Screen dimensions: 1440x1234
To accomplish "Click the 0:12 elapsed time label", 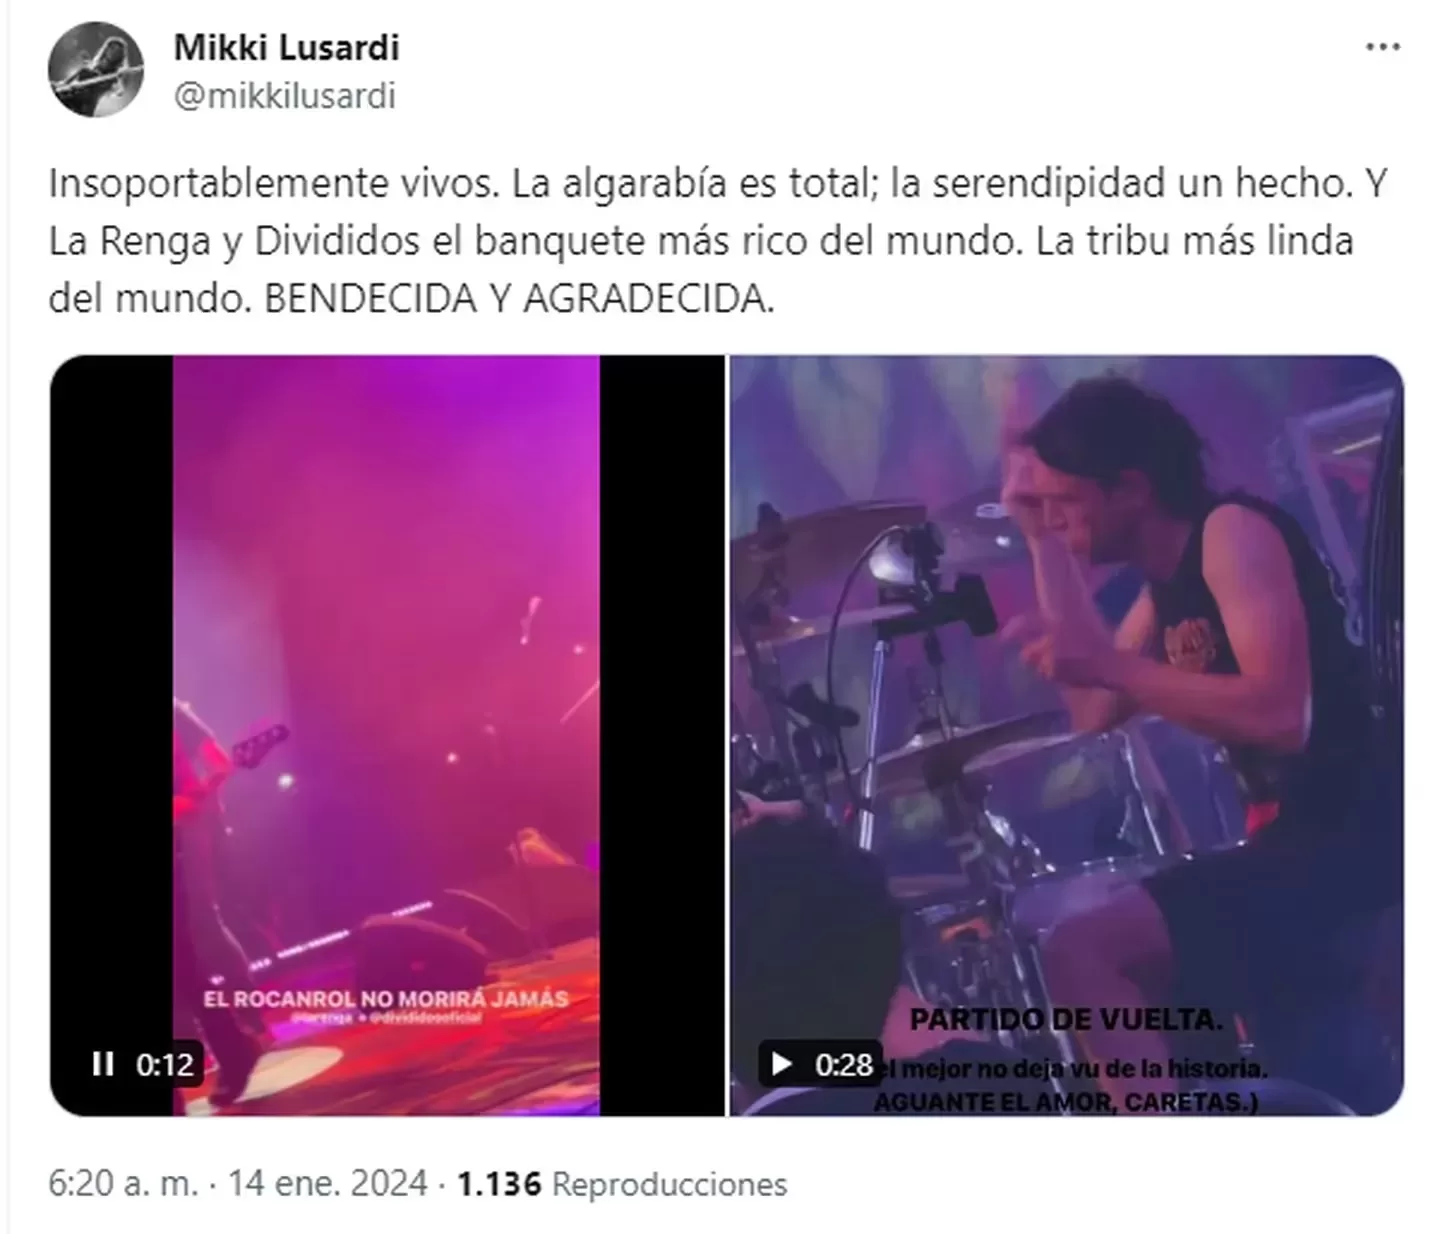I will 165,1065.
